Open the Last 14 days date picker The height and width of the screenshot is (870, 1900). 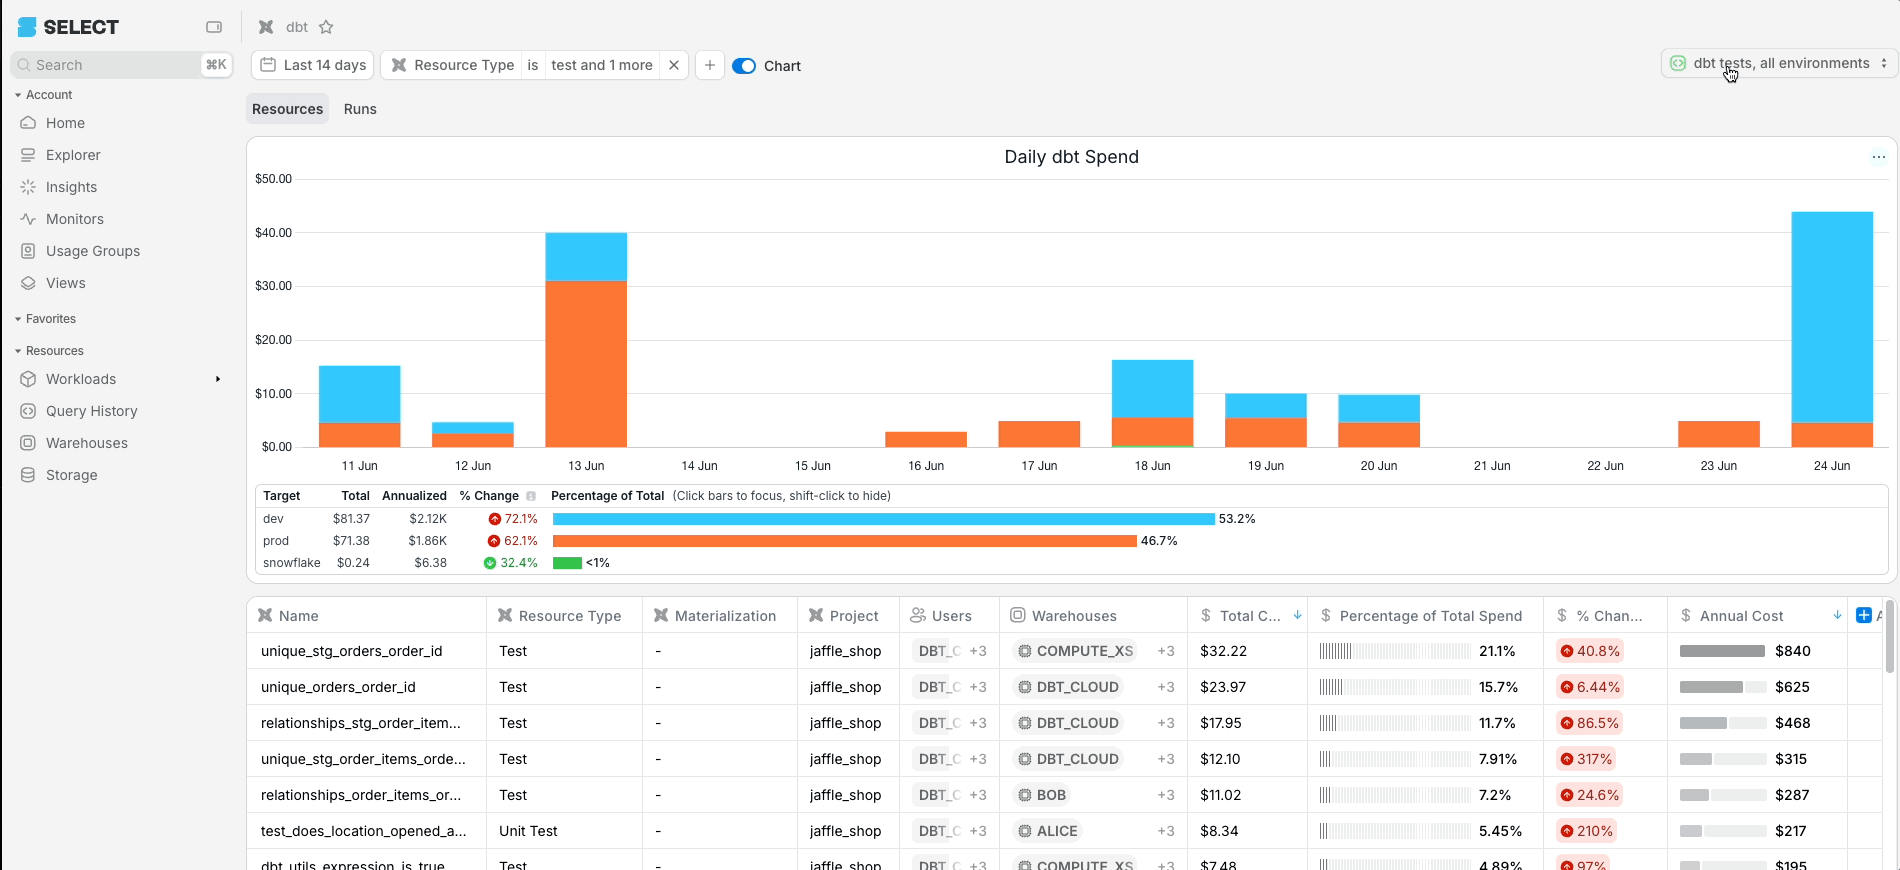pyautogui.click(x=313, y=65)
